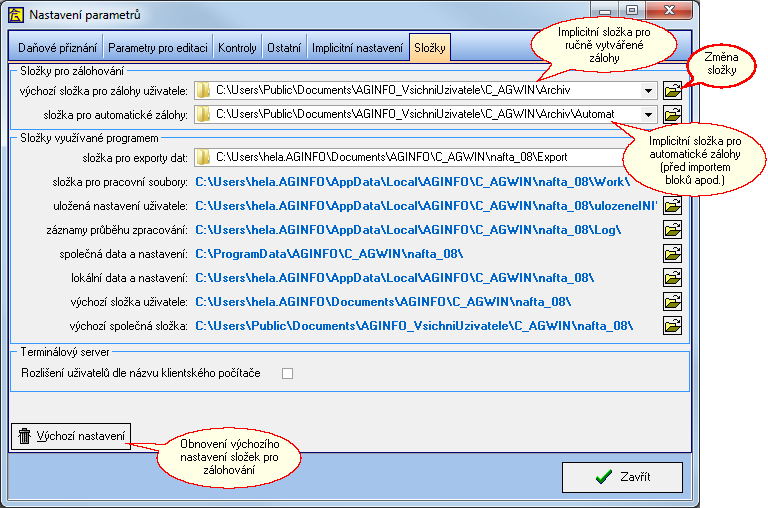This screenshot has width=768, height=508.
Task: Click the Archiv path field for user backups
Action: click(x=425, y=91)
